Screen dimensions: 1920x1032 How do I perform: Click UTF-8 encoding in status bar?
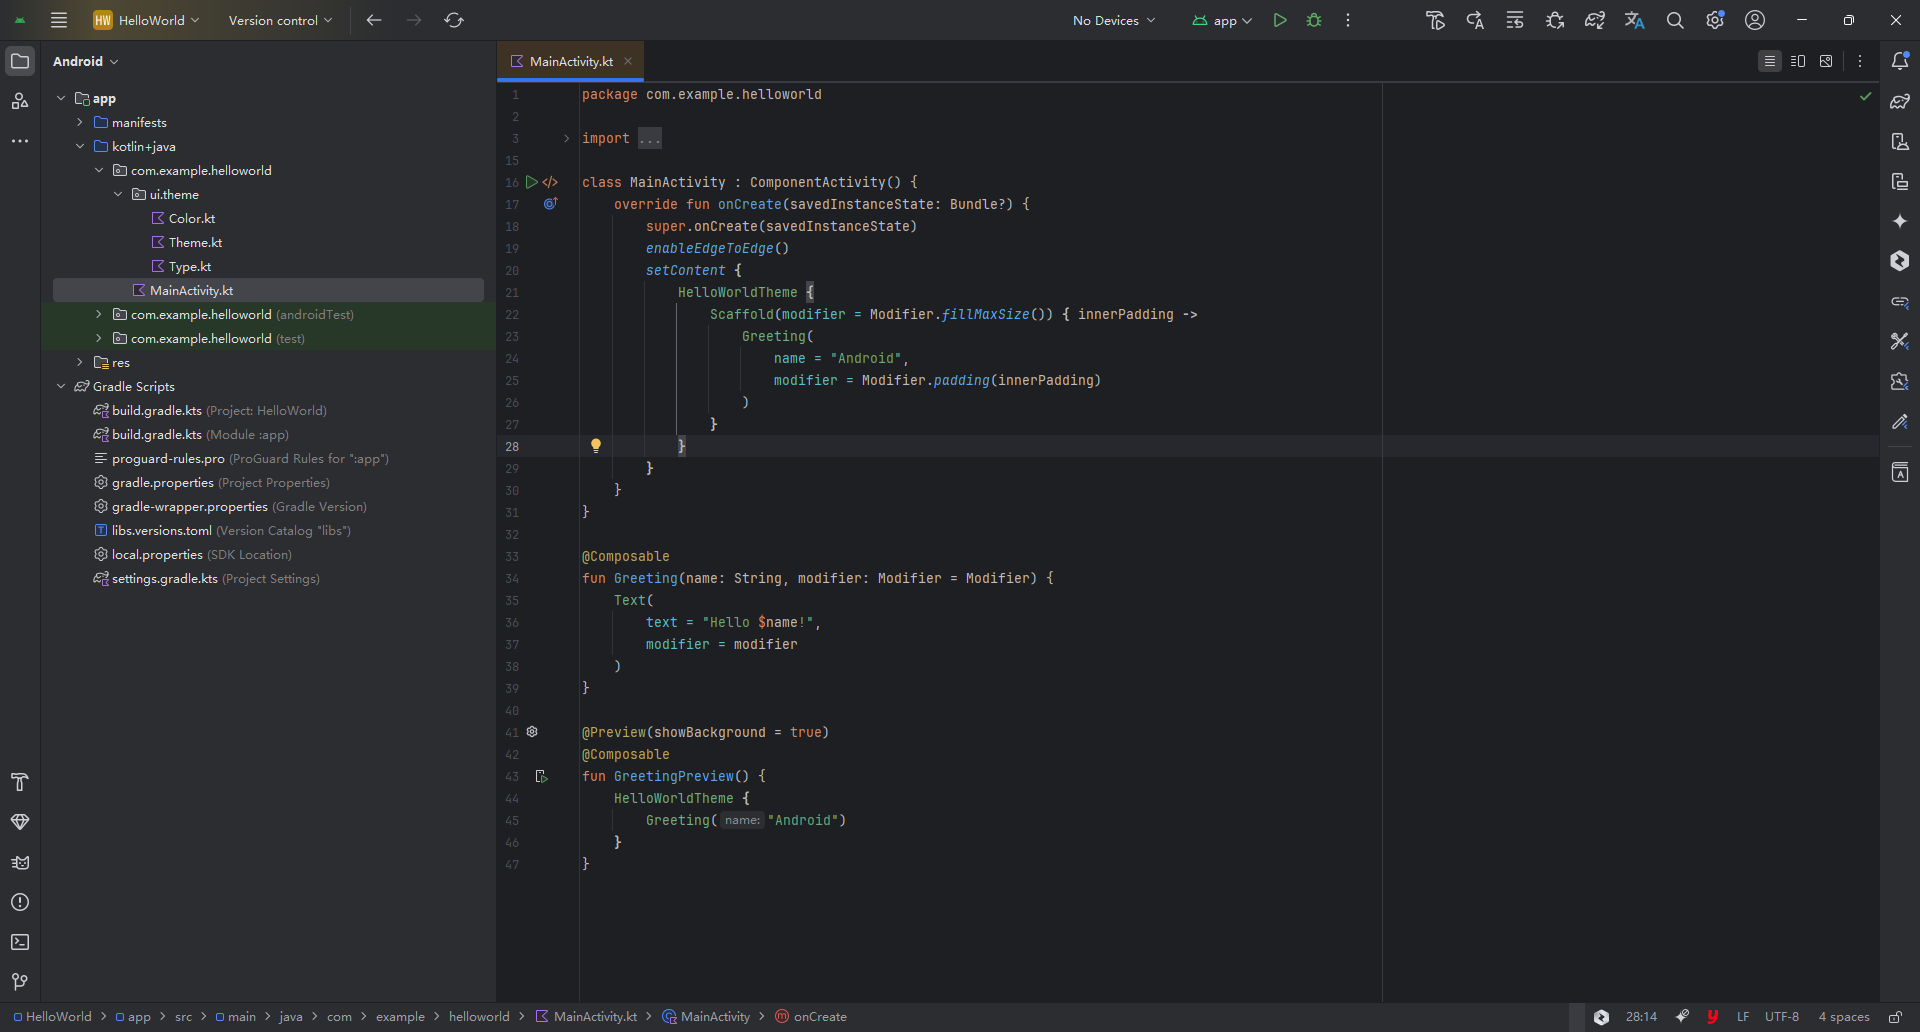pos(1781,1017)
